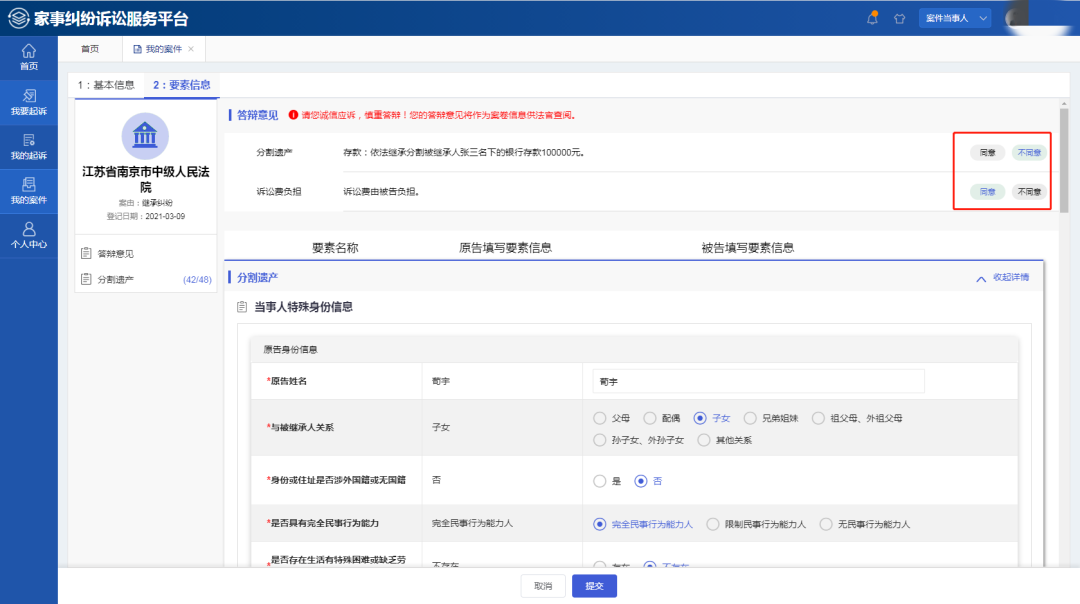Select 孙子女、外孙子女 radio
This screenshot has width=1080, height=604.
tap(600, 440)
